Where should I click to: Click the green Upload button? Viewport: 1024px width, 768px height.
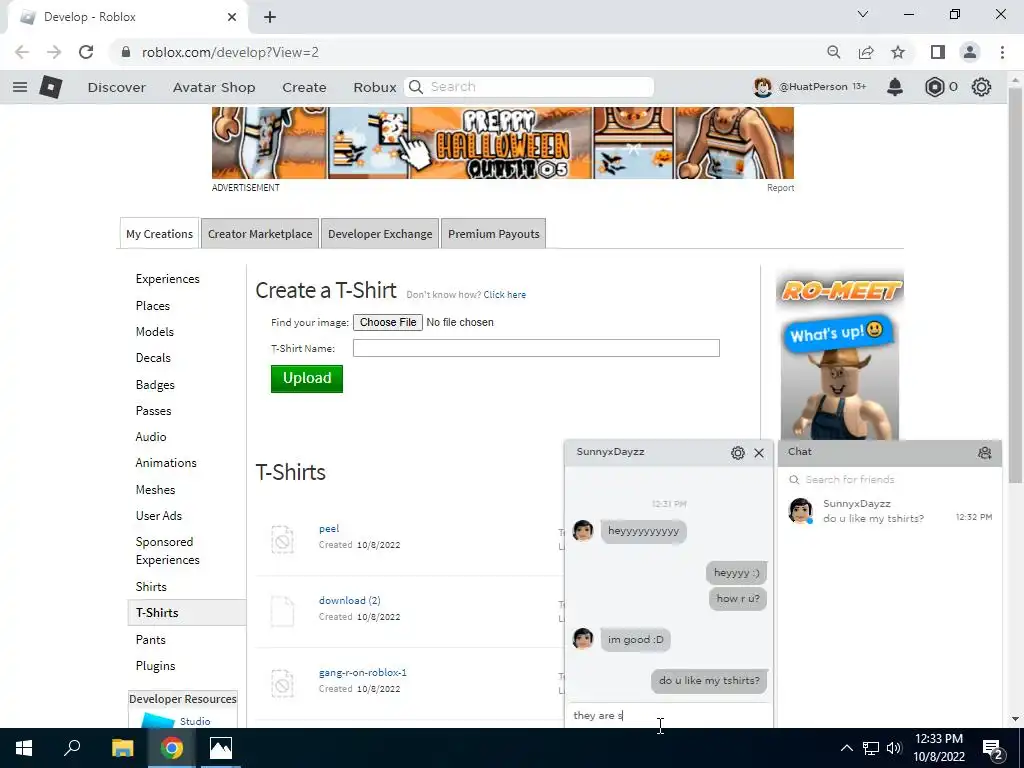coord(307,379)
